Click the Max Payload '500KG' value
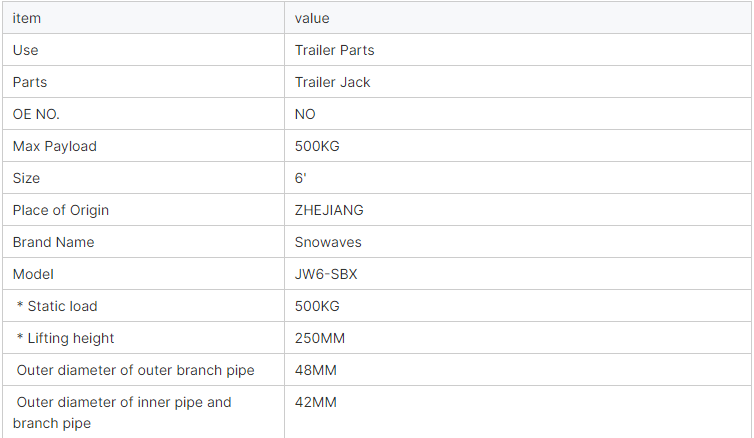Screen dimensions: 754x438 pos(317,146)
